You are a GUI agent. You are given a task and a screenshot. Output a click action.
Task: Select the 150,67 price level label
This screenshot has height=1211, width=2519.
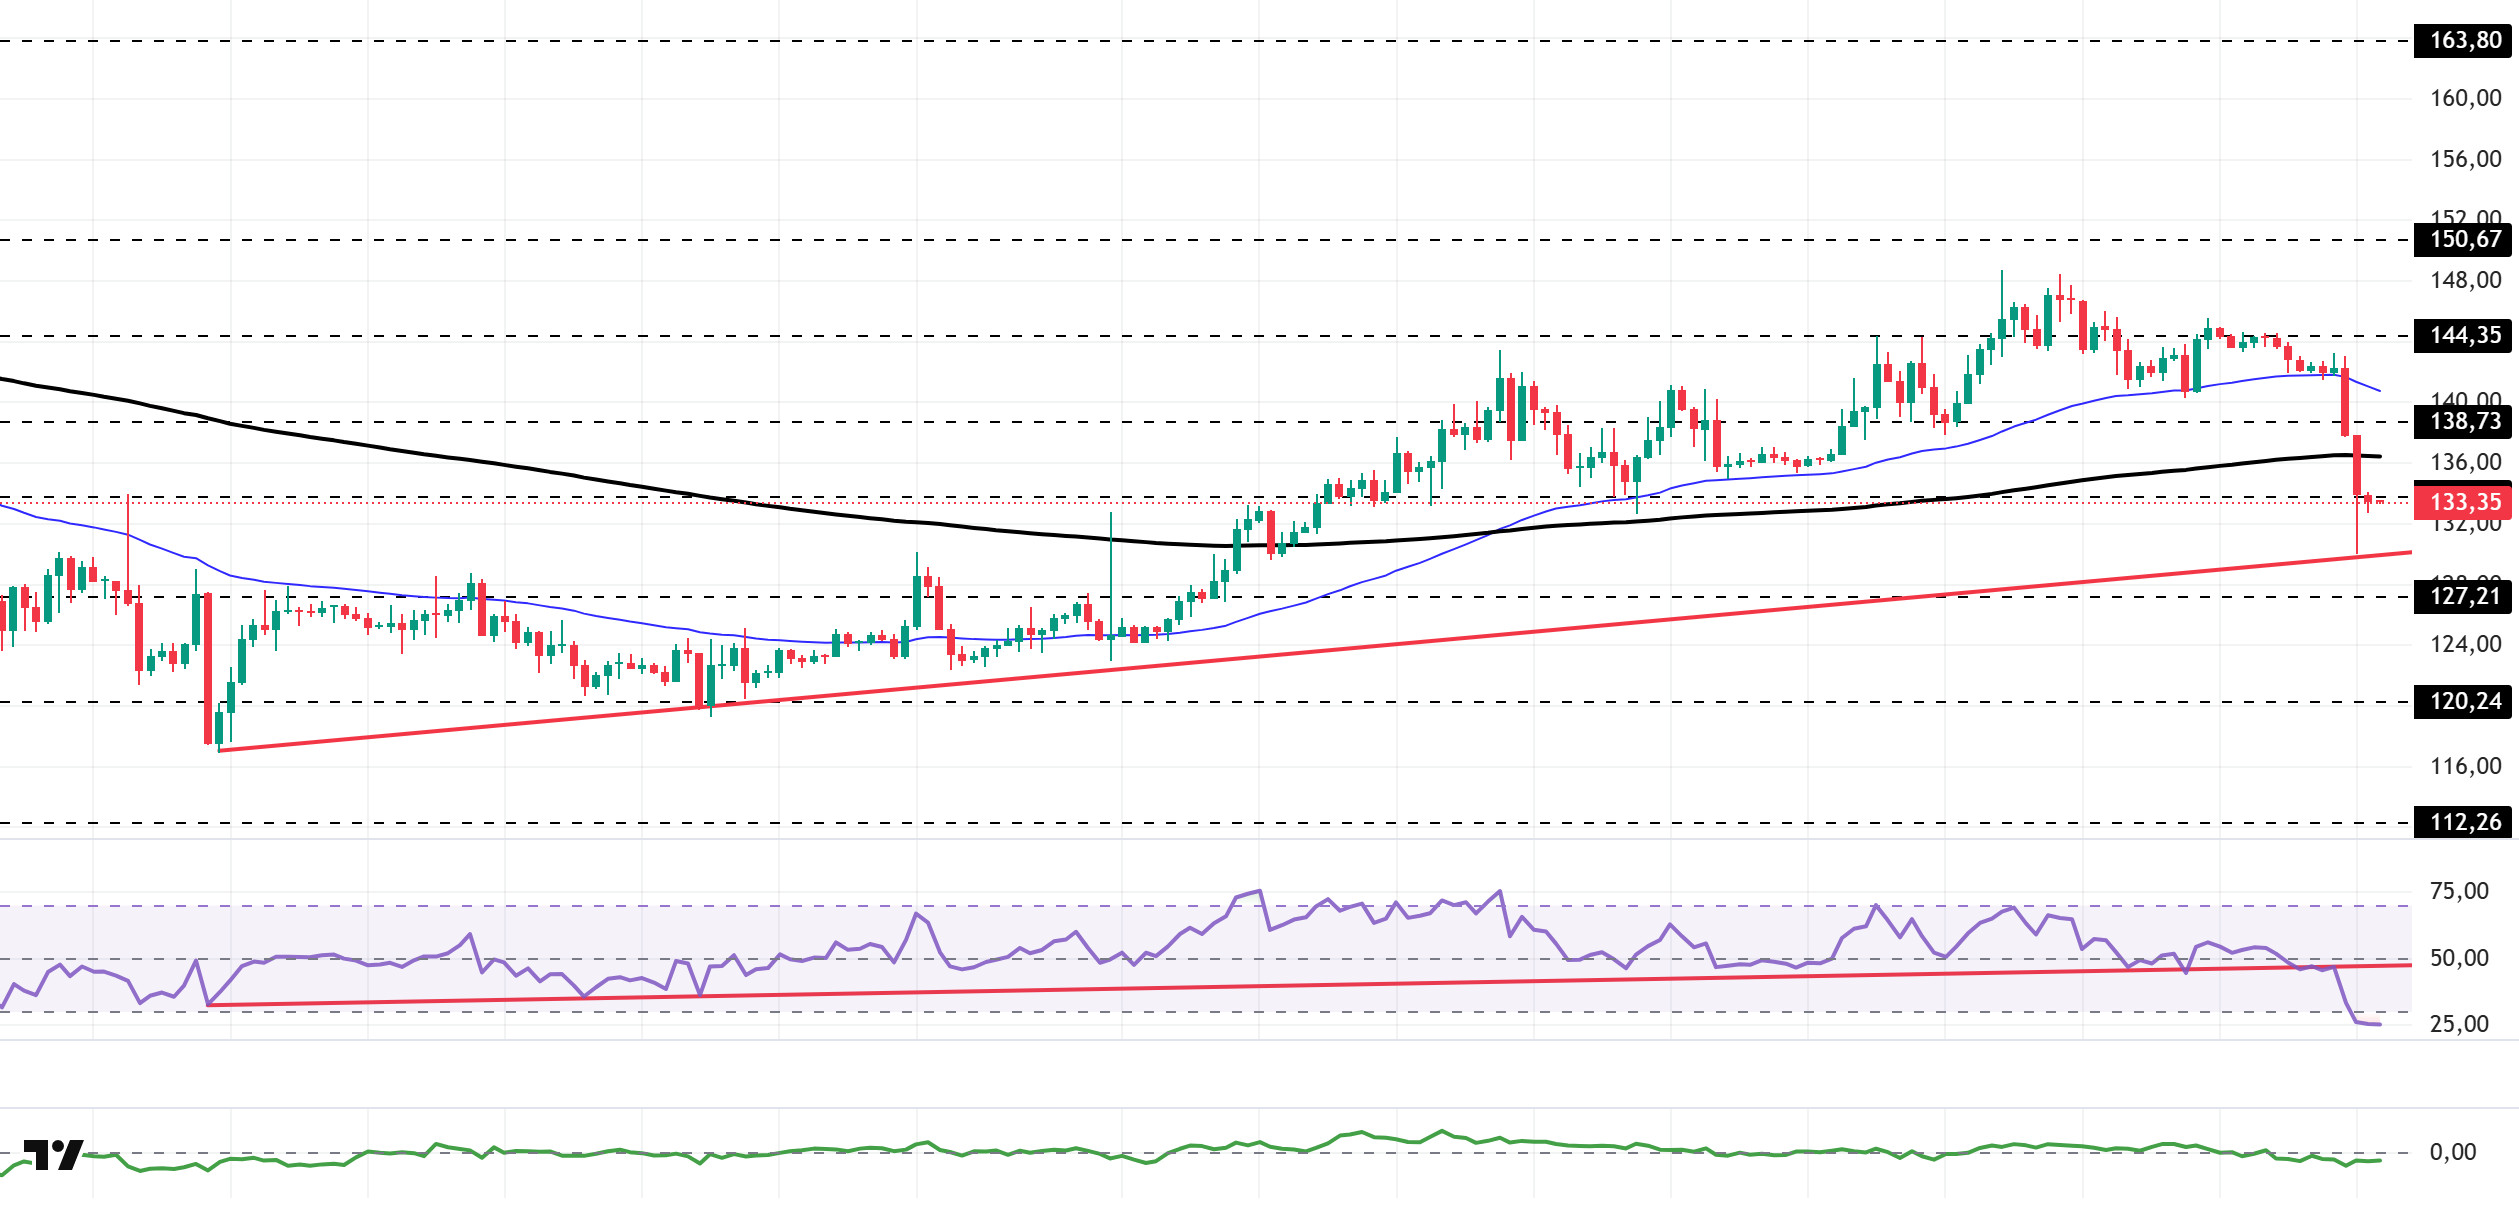point(2464,240)
